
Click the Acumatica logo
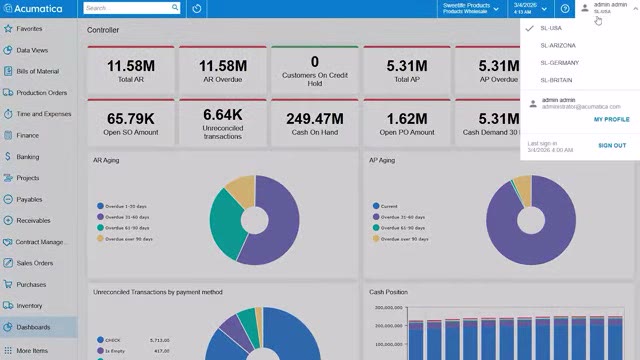(33, 9)
